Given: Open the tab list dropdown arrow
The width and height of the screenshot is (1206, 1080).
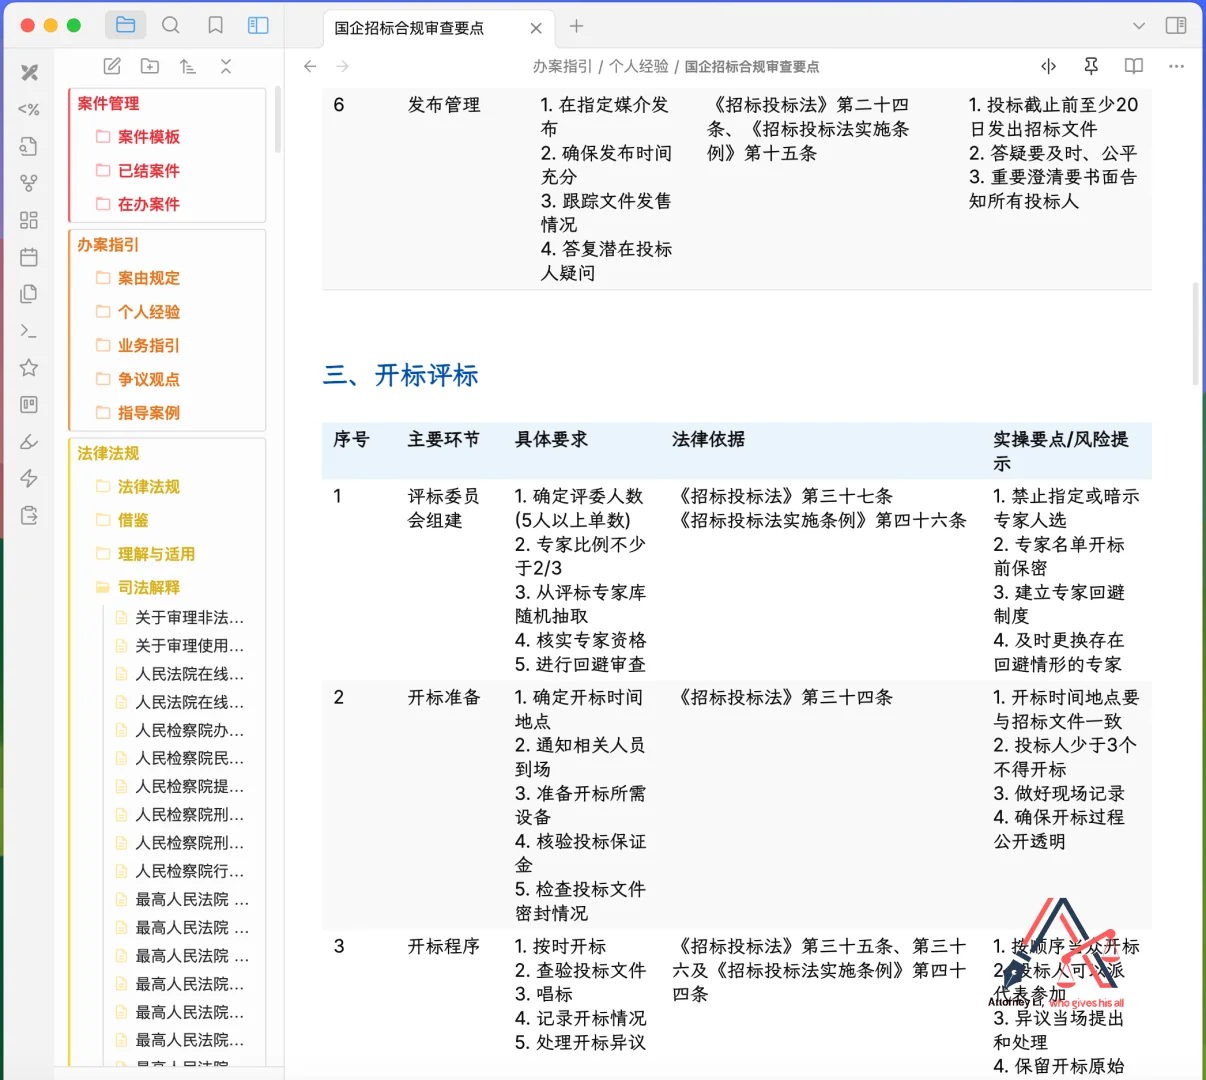Looking at the screenshot, I should (1139, 25).
